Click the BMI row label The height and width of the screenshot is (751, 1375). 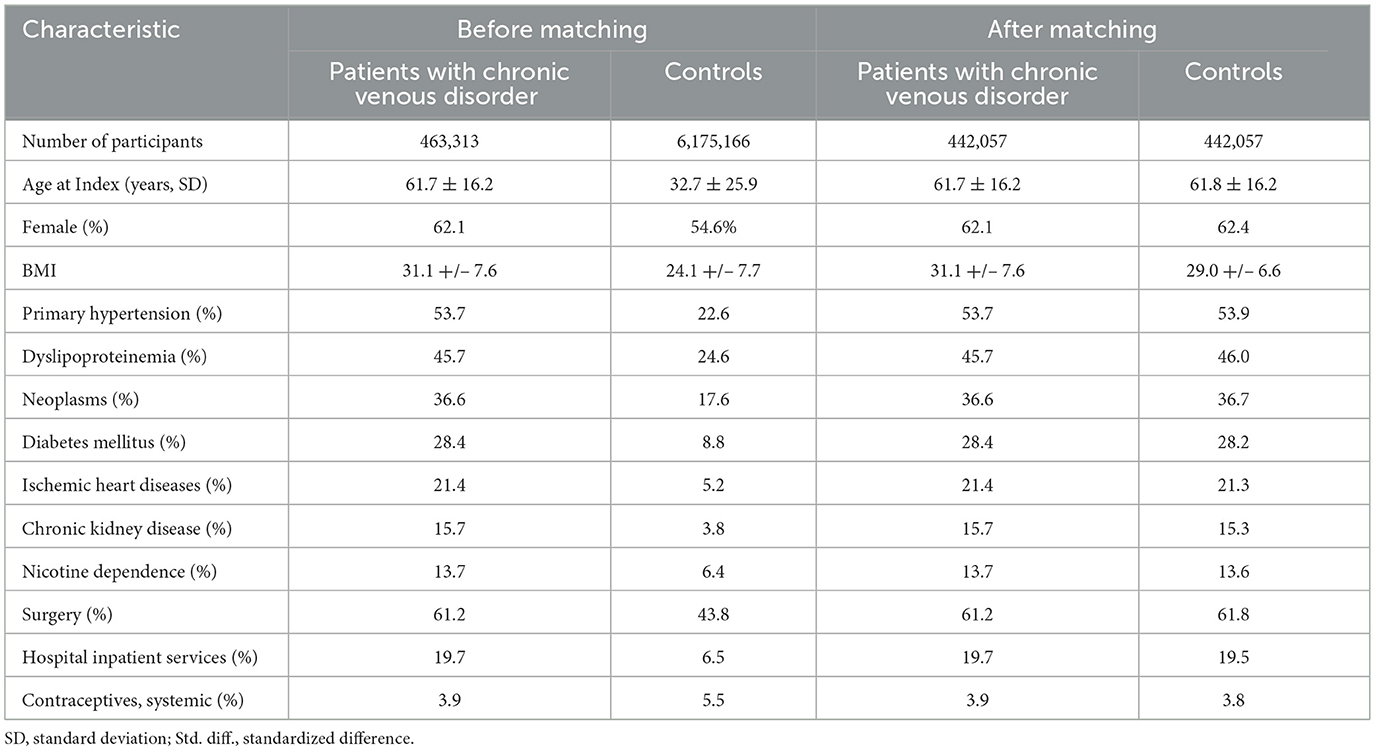pos(38,271)
